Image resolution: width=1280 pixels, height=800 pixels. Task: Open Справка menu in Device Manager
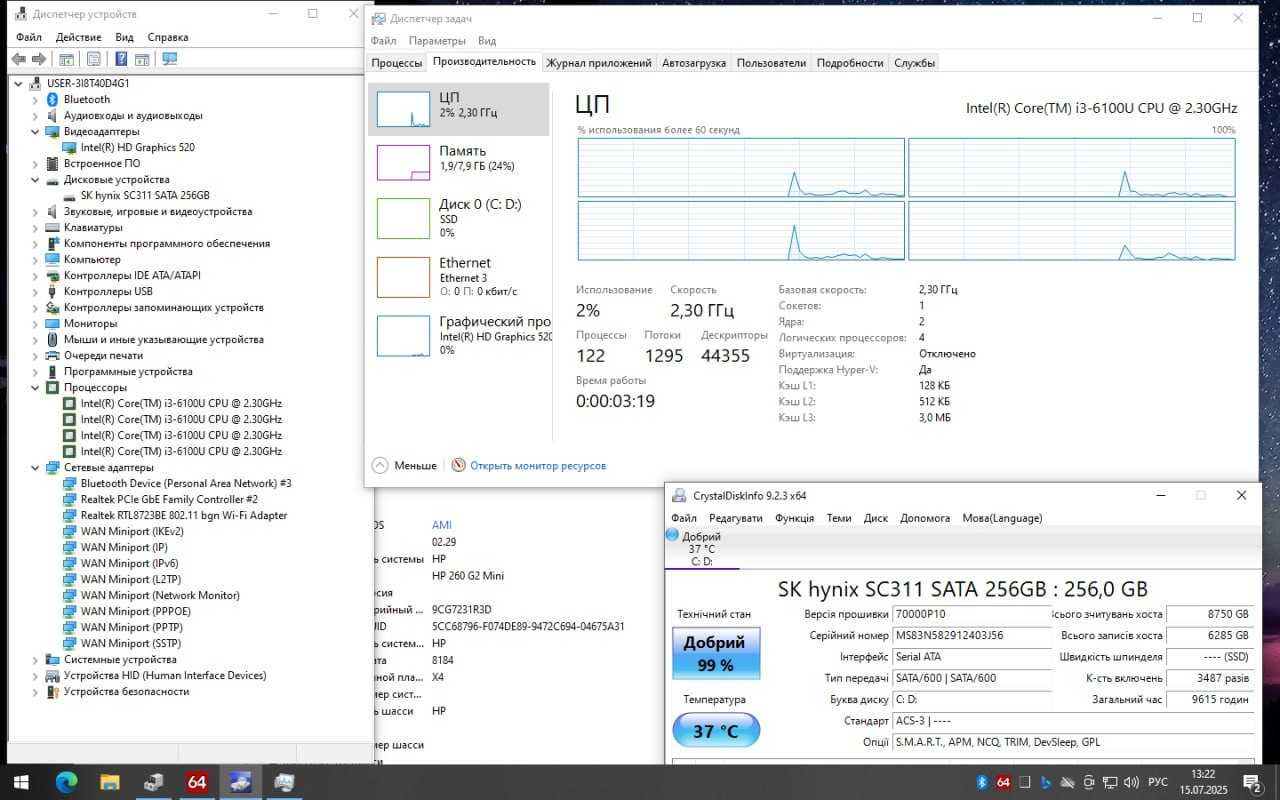tap(167, 37)
